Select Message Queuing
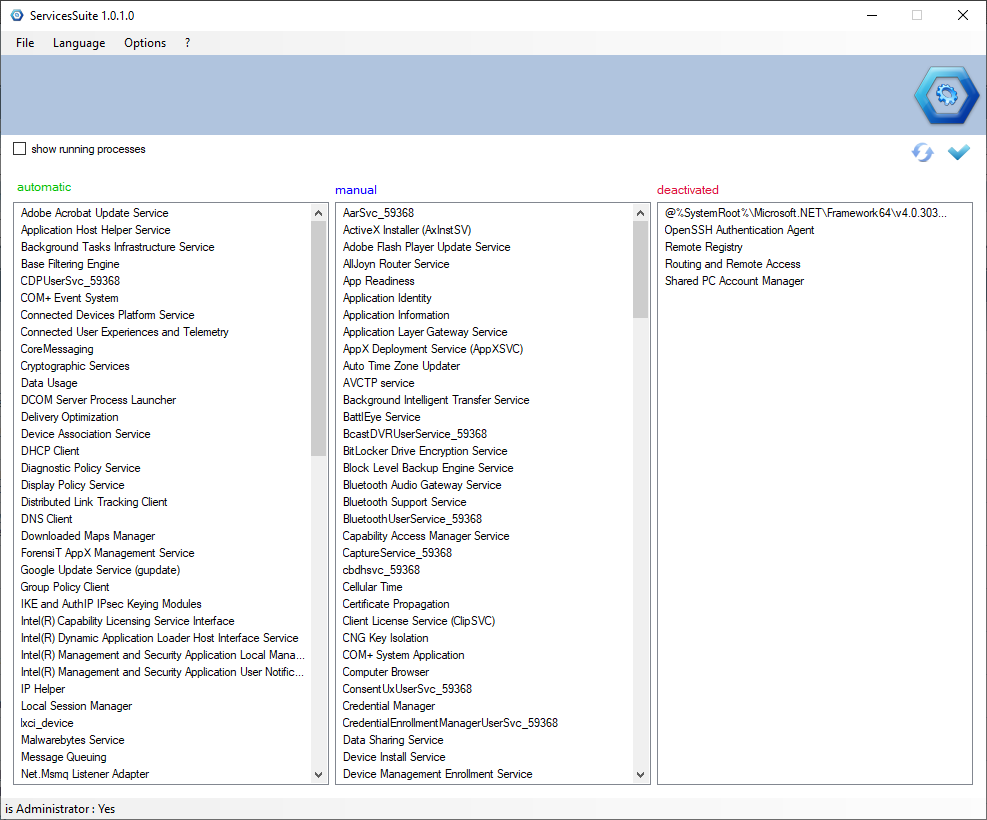This screenshot has width=987, height=820. pos(64,756)
